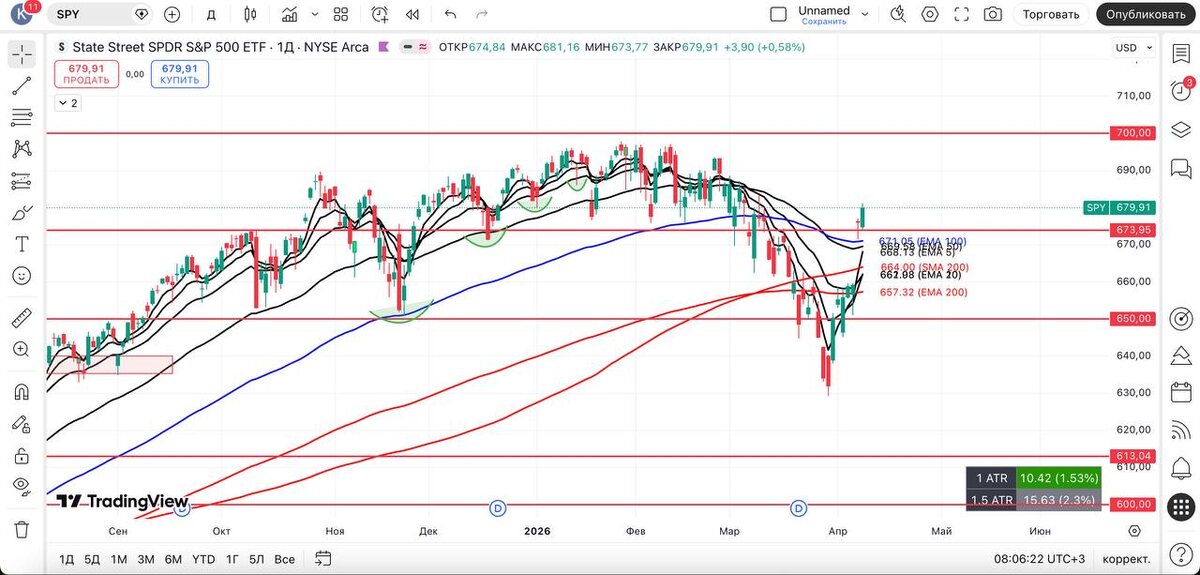Select the 5Д date range
This screenshot has width=1200, height=575.
tap(92, 559)
